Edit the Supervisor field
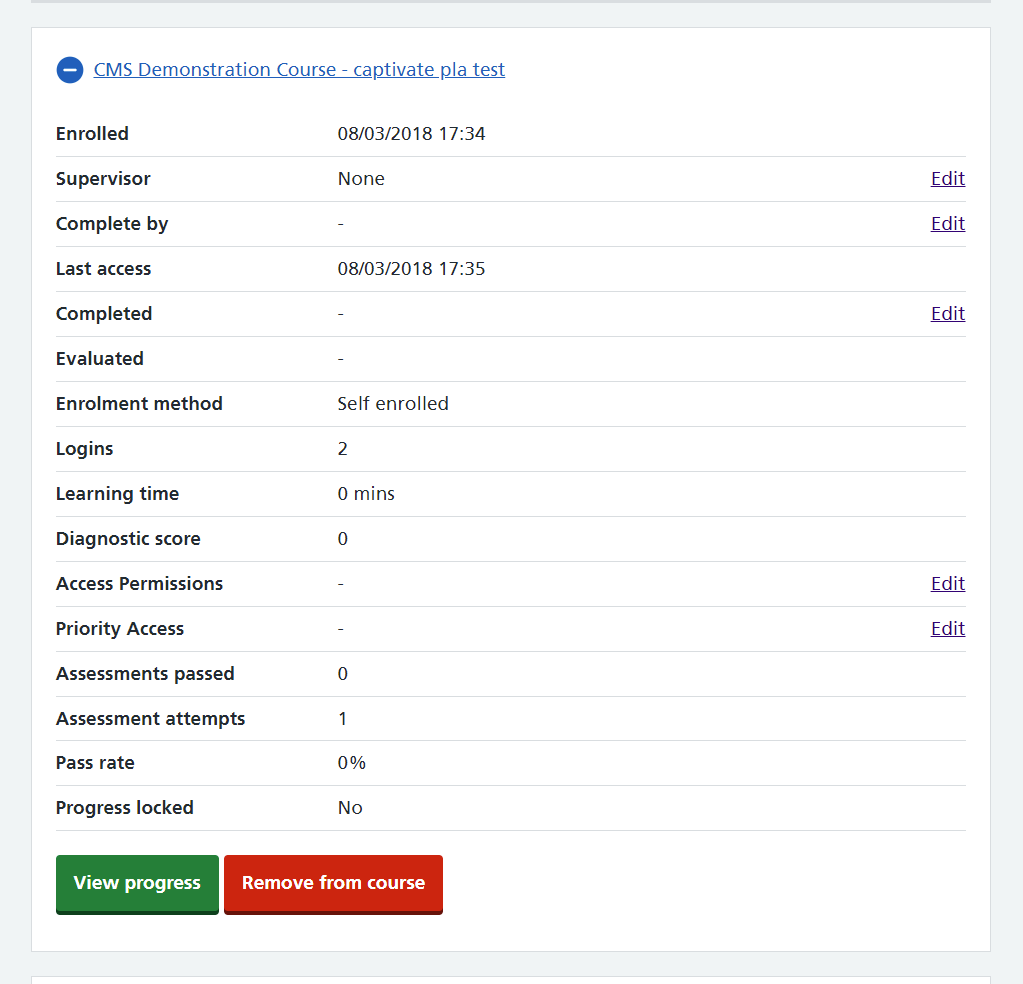The width and height of the screenshot is (1023, 984). [x=947, y=178]
